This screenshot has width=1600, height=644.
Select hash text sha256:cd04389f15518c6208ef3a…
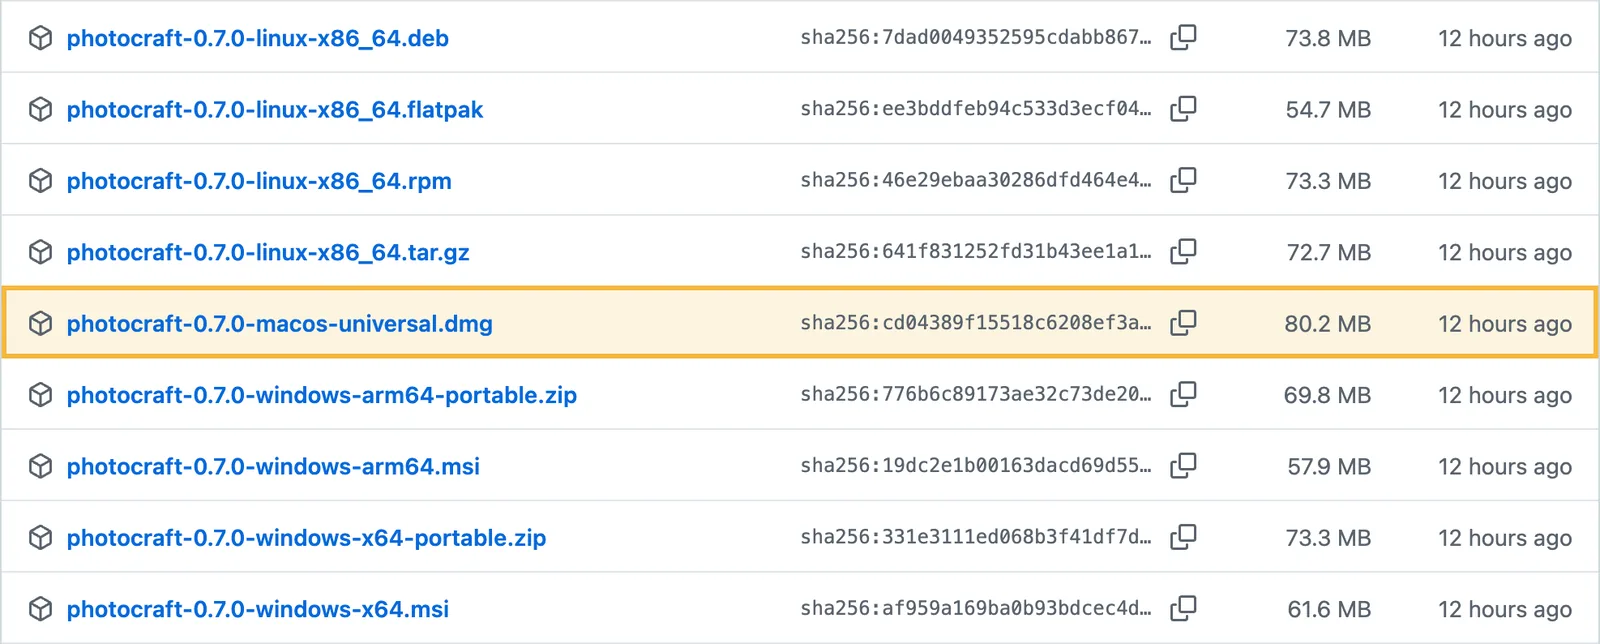[x=976, y=322]
